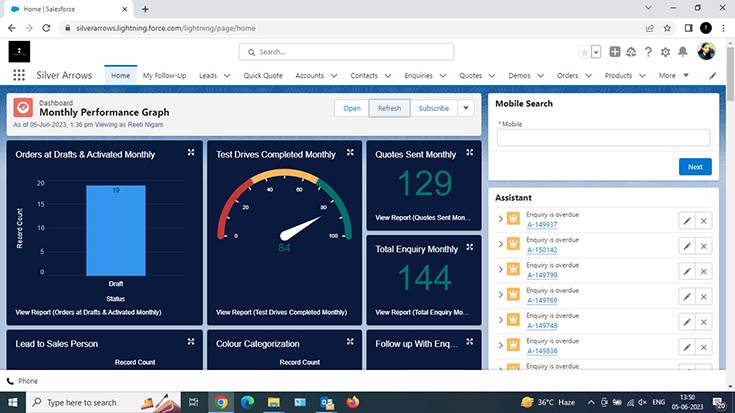Dismiss the overdue enquiry A-149836
This screenshot has height=413, width=735.
(x=704, y=347)
